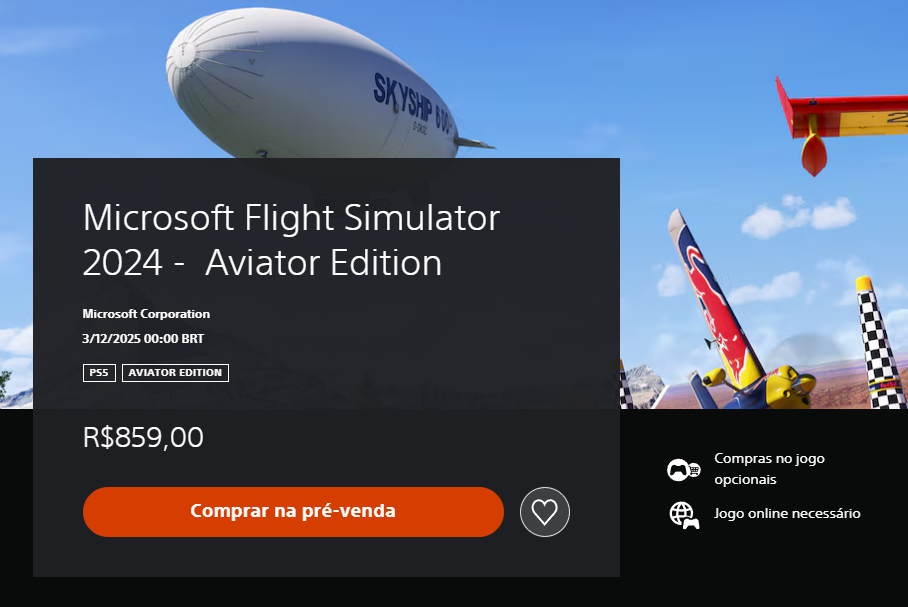Click the rocky mountain beside the info panel
908x607 pixels.
coord(644,385)
